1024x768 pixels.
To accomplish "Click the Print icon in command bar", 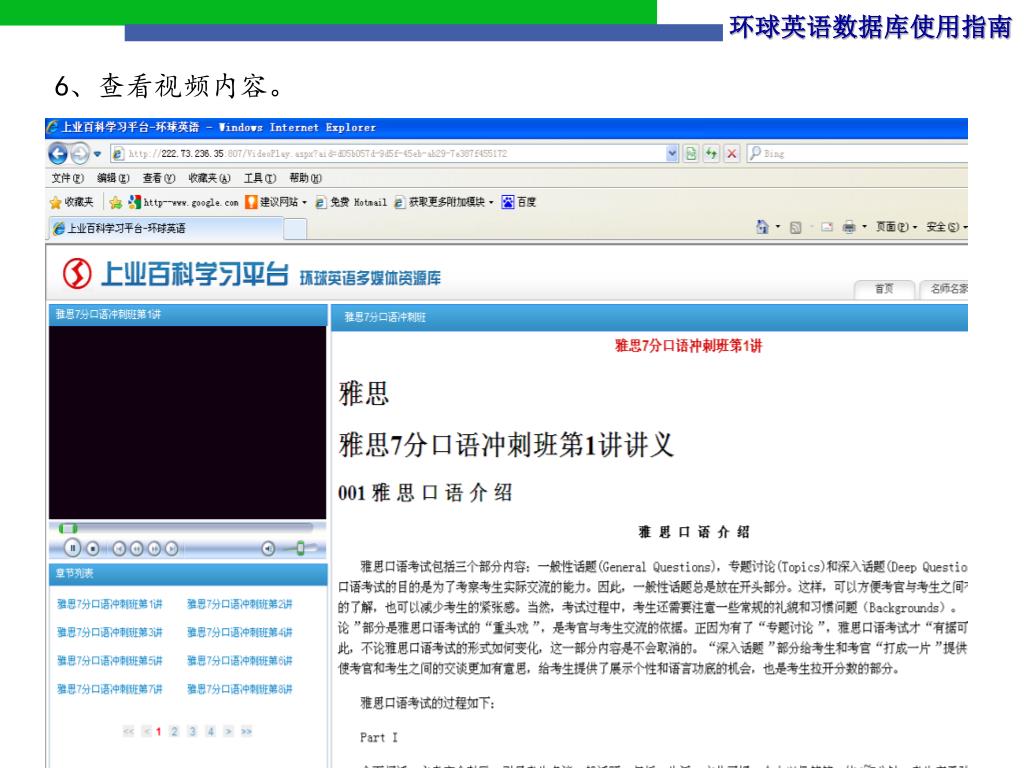I will pos(849,227).
